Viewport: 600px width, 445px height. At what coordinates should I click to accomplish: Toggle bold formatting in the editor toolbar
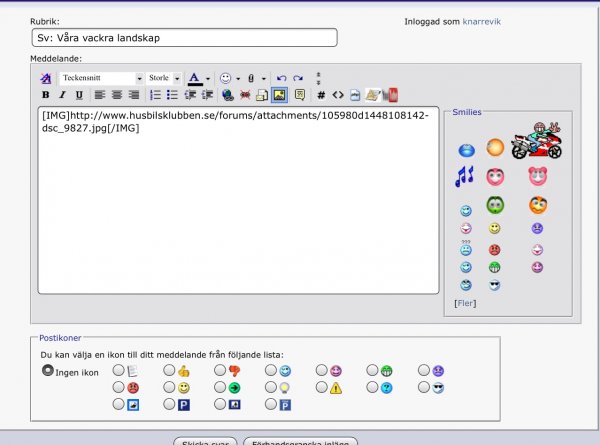pos(45,95)
